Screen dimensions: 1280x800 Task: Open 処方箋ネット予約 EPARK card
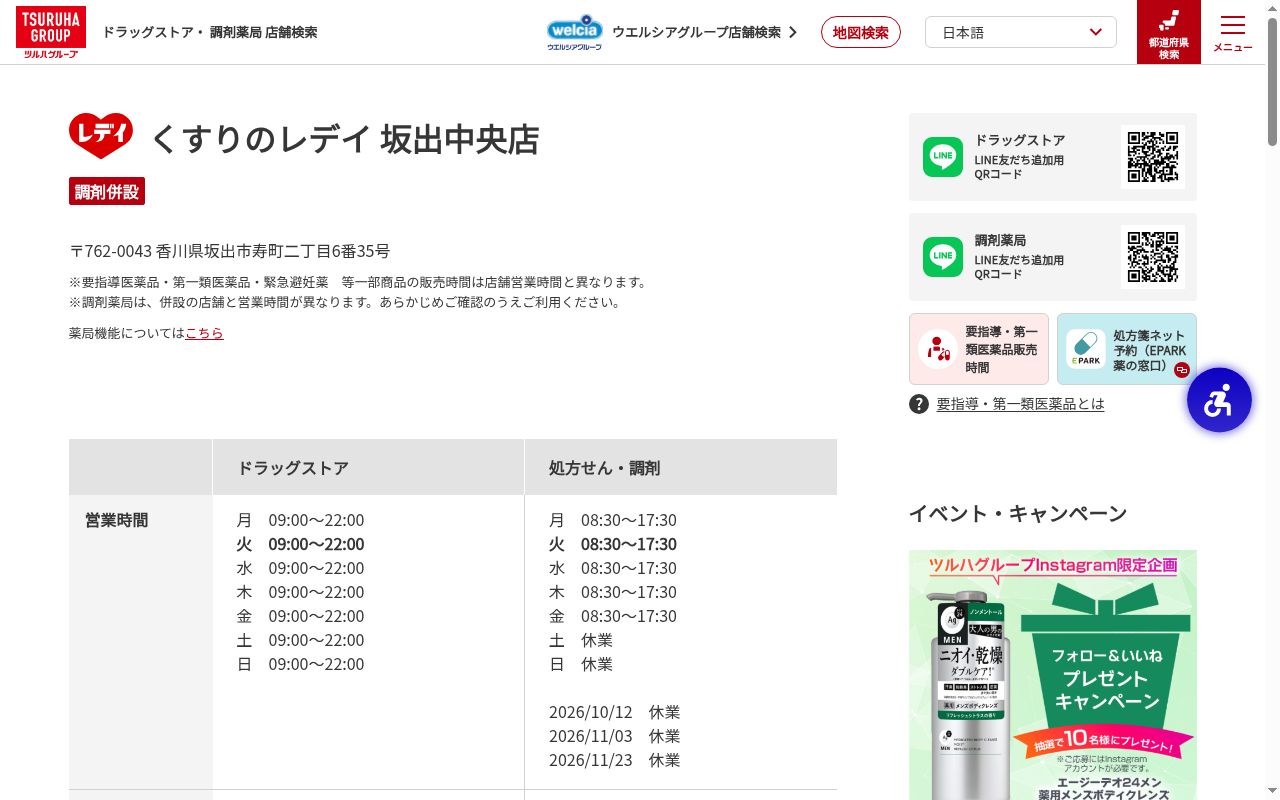click(x=1127, y=349)
